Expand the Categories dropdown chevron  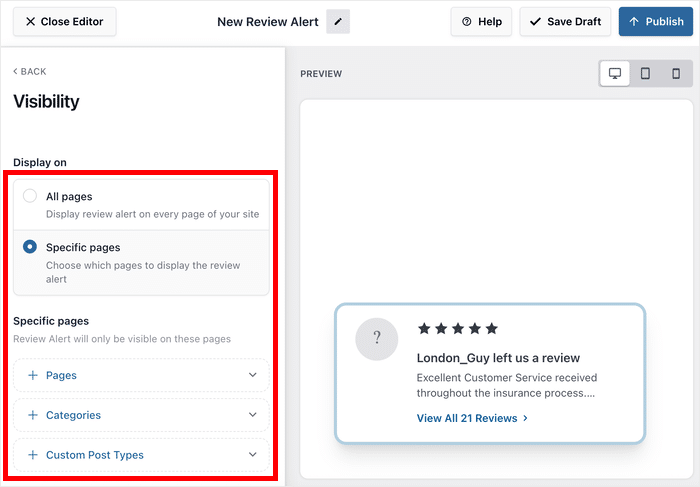pyautogui.click(x=253, y=415)
